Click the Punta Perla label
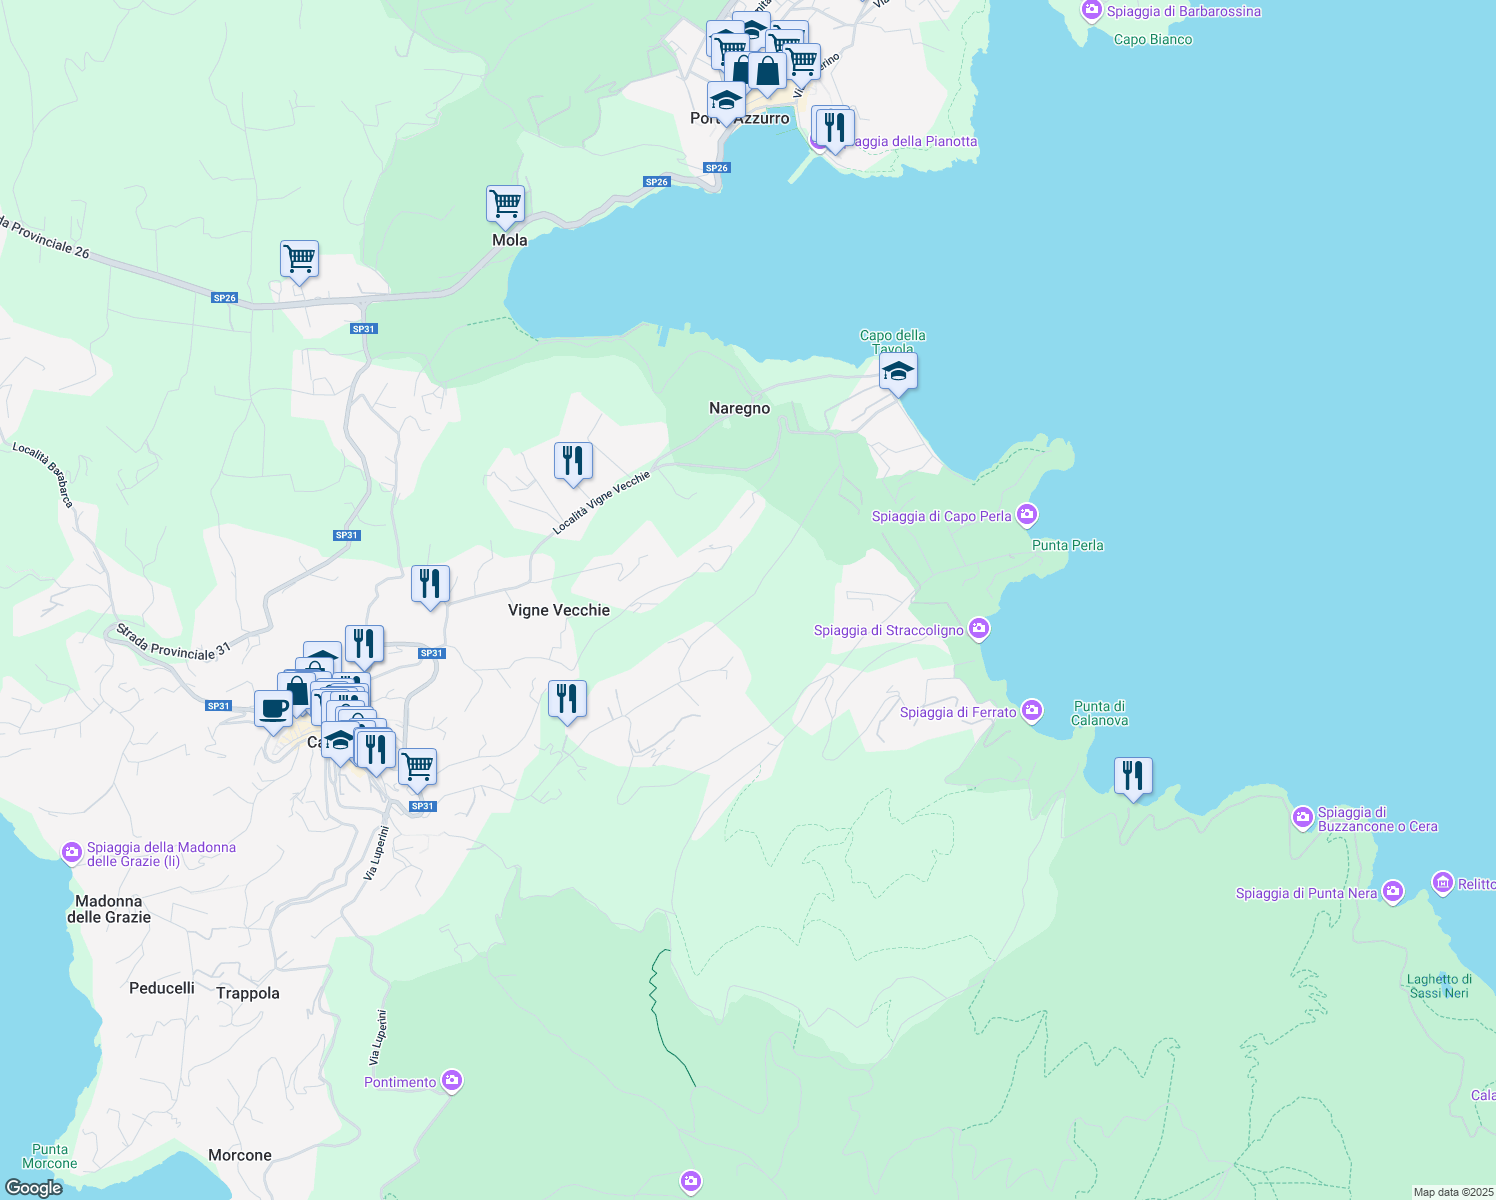Viewport: 1496px width, 1200px height. (1068, 545)
